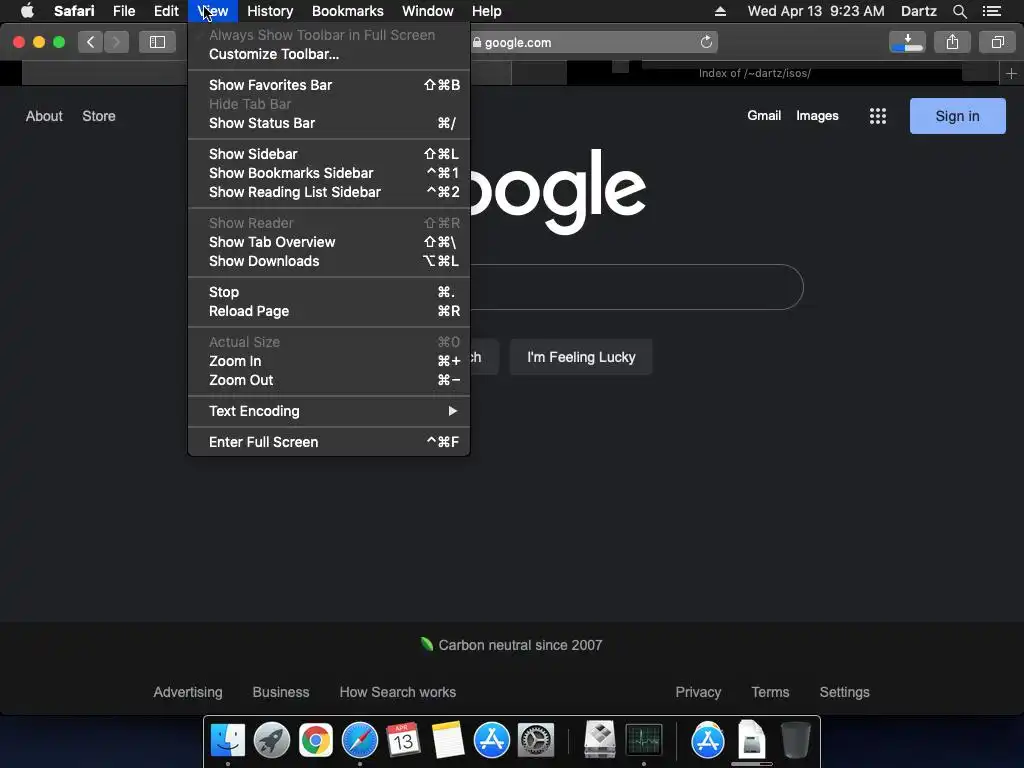The width and height of the screenshot is (1024, 768).
Task: Open Launchpad rocket in the Dock
Action: [x=272, y=741]
